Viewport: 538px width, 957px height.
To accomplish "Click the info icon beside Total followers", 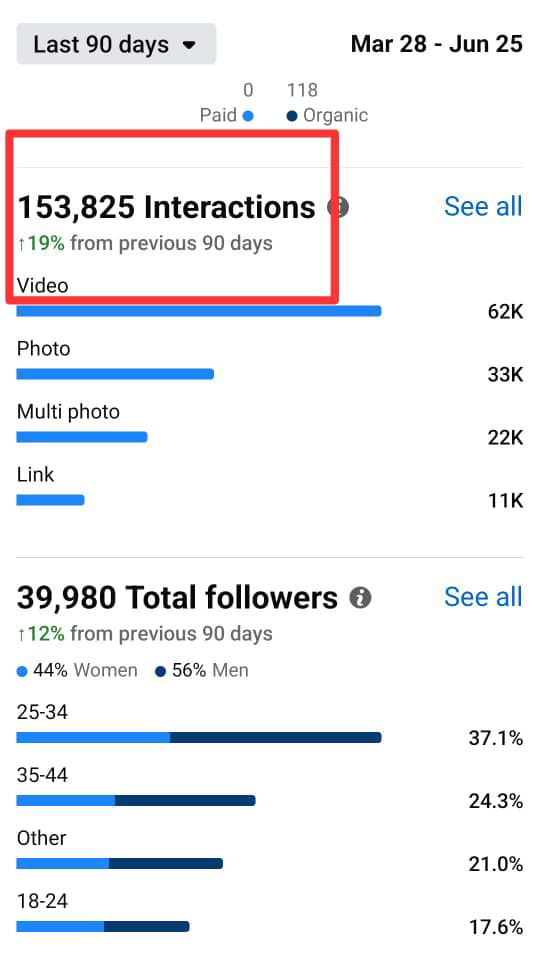I will (360, 598).
